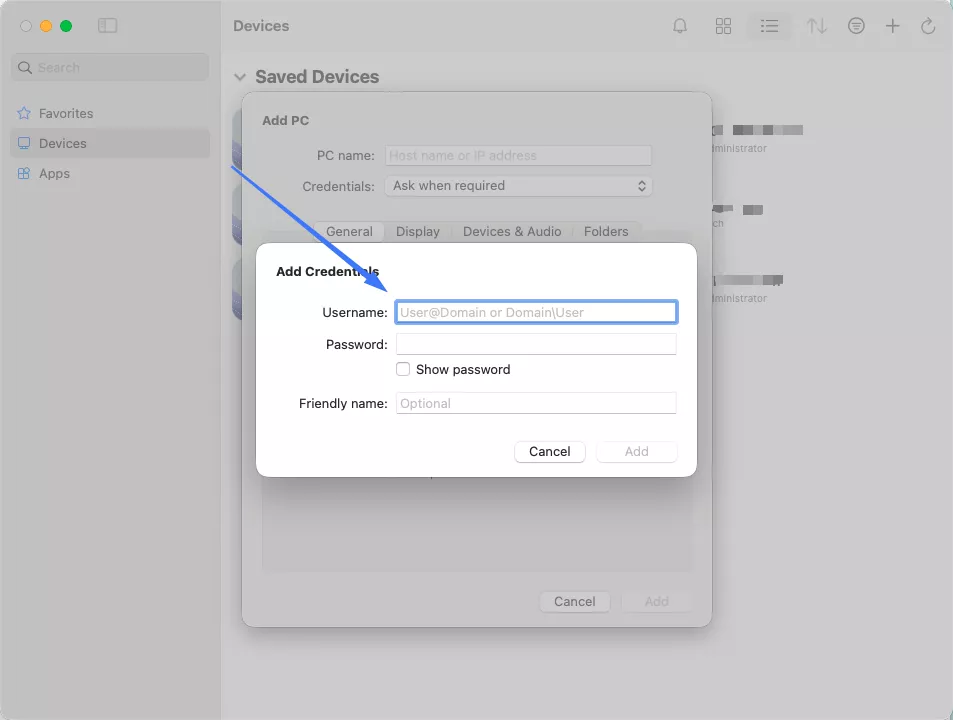This screenshot has width=953, height=720.
Task: Open the filter icon in toolbar
Action: click(x=856, y=26)
